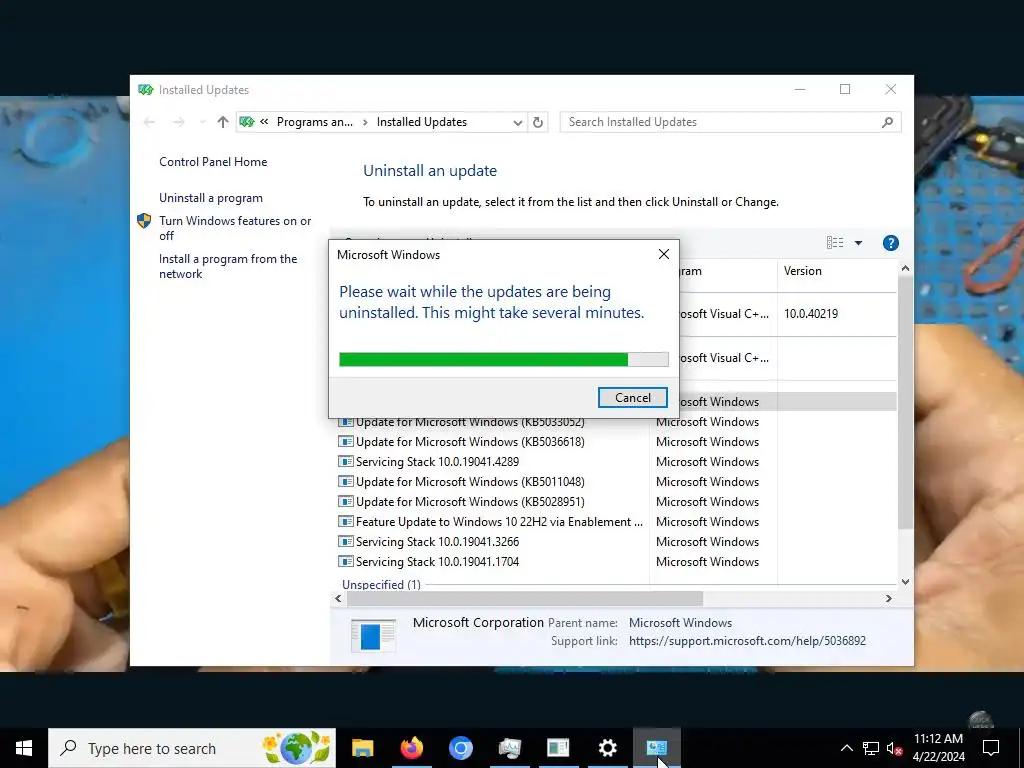This screenshot has width=1024, height=768.
Task: Open the taskbar clock and date
Action: coord(938,748)
